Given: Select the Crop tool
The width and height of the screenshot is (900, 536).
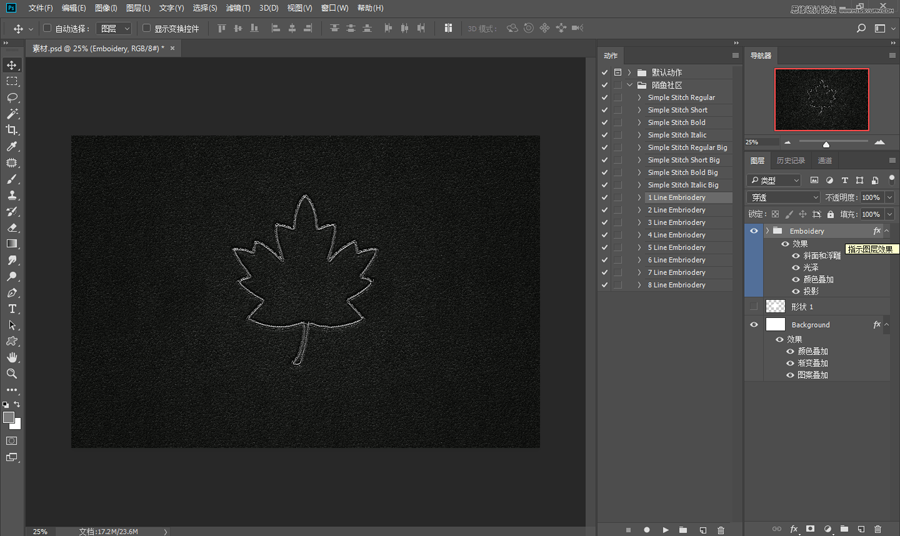Looking at the screenshot, I should (12, 130).
